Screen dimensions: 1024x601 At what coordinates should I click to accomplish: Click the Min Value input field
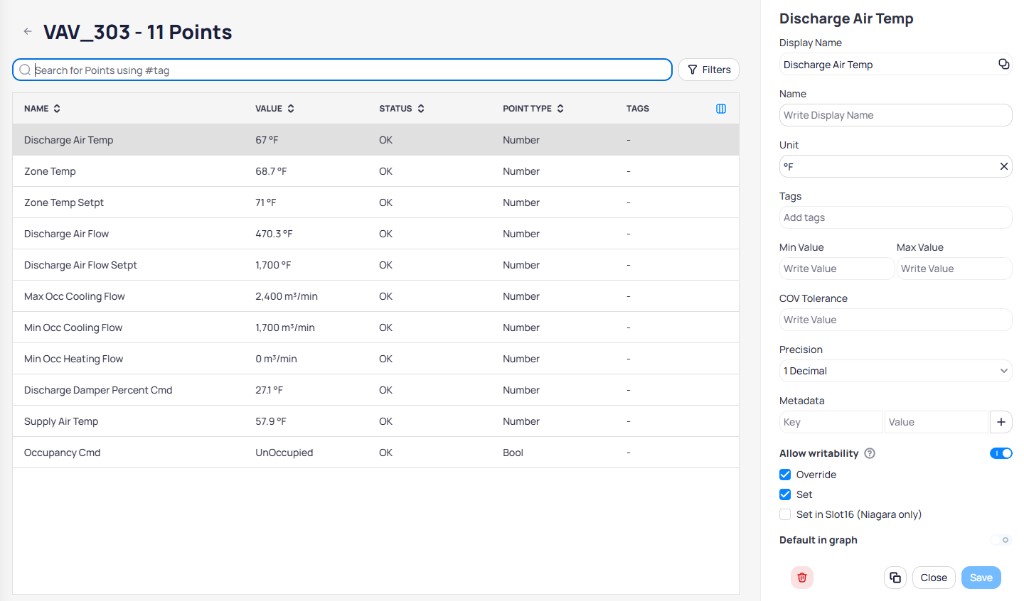[836, 268]
